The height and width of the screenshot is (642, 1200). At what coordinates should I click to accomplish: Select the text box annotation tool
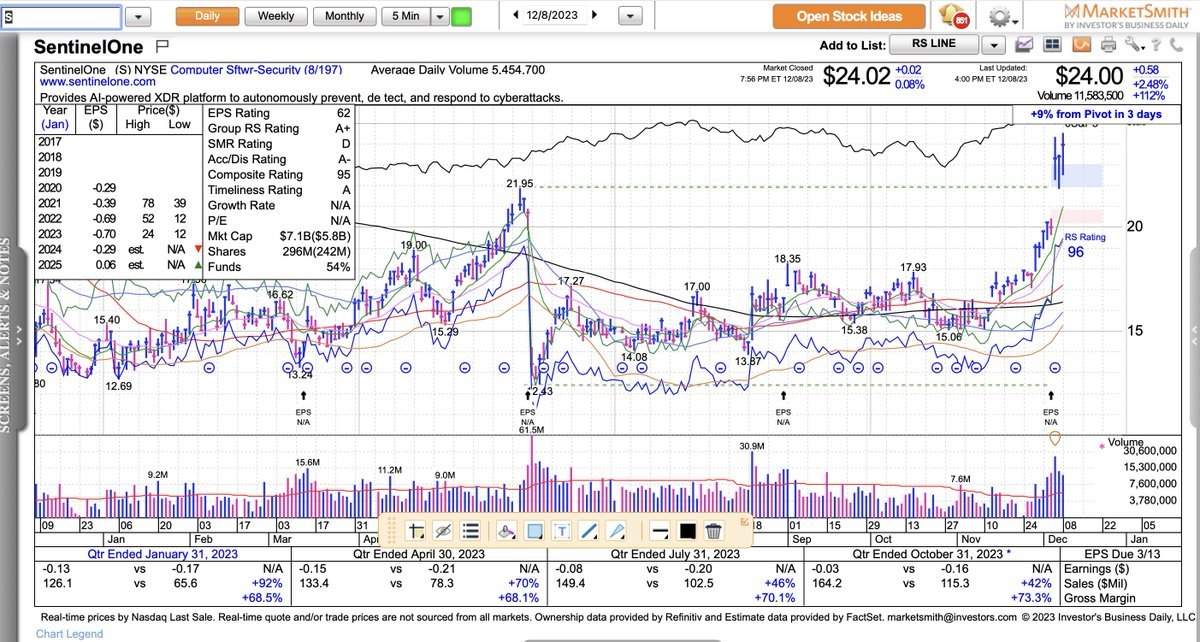click(562, 531)
